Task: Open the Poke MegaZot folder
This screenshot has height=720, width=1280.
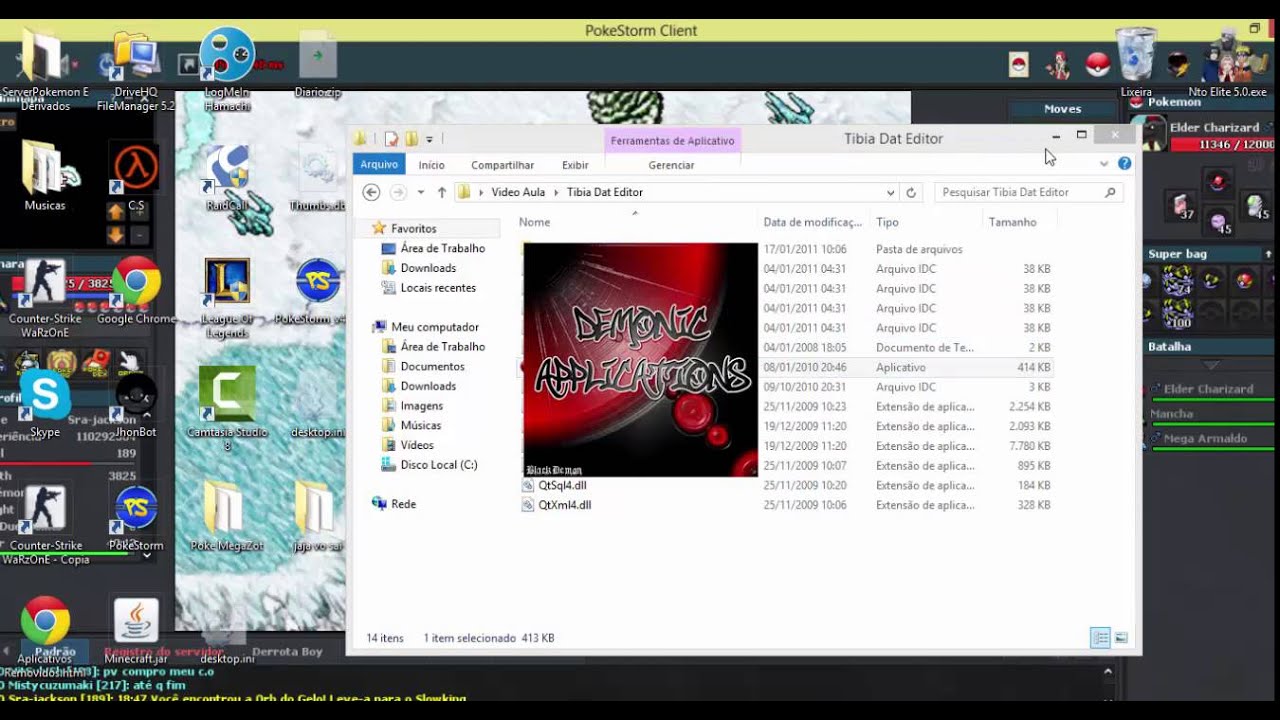Action: [x=226, y=515]
